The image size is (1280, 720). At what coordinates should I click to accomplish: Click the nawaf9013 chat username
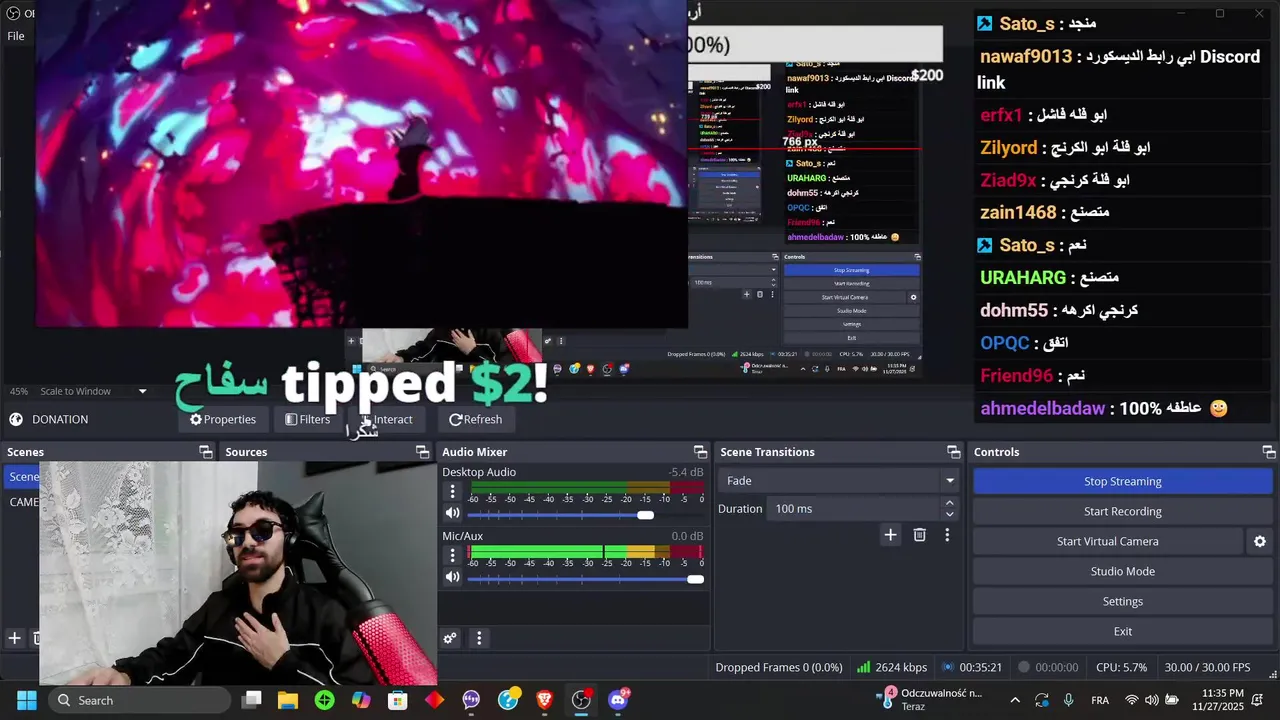click(x=1026, y=57)
